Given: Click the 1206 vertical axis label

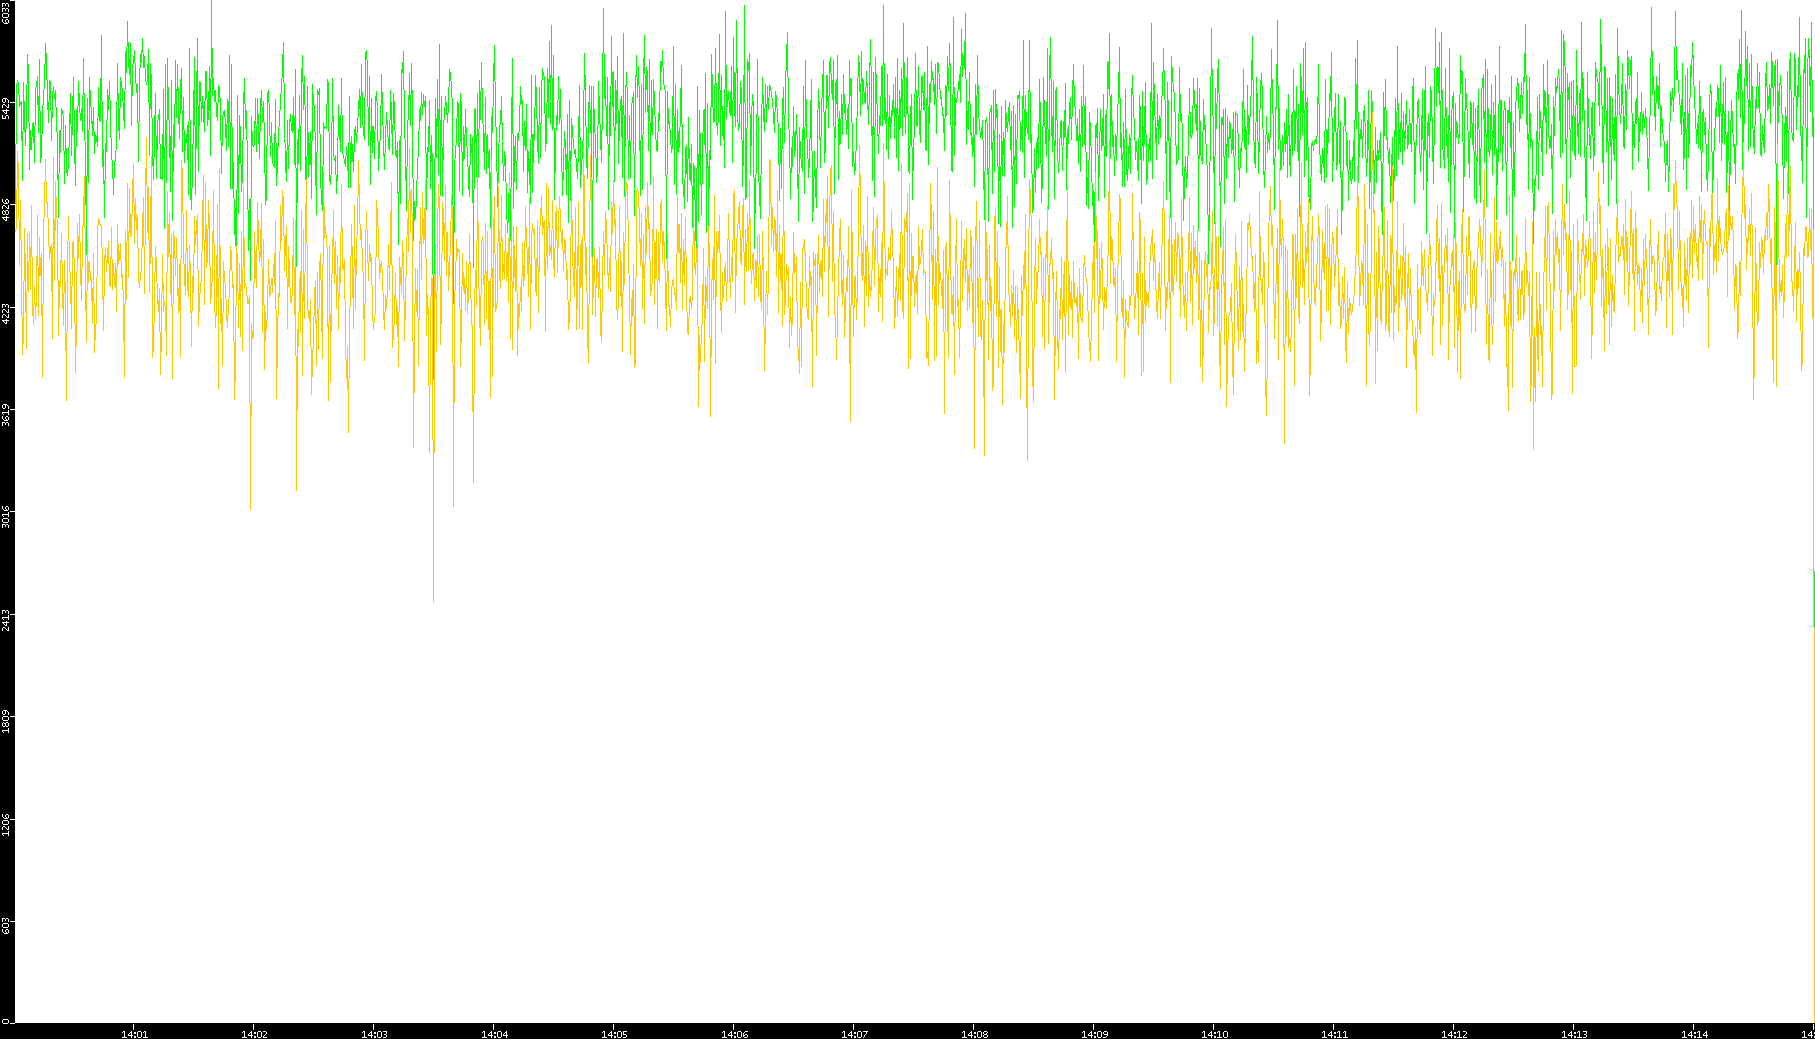Looking at the screenshot, I should point(6,825).
